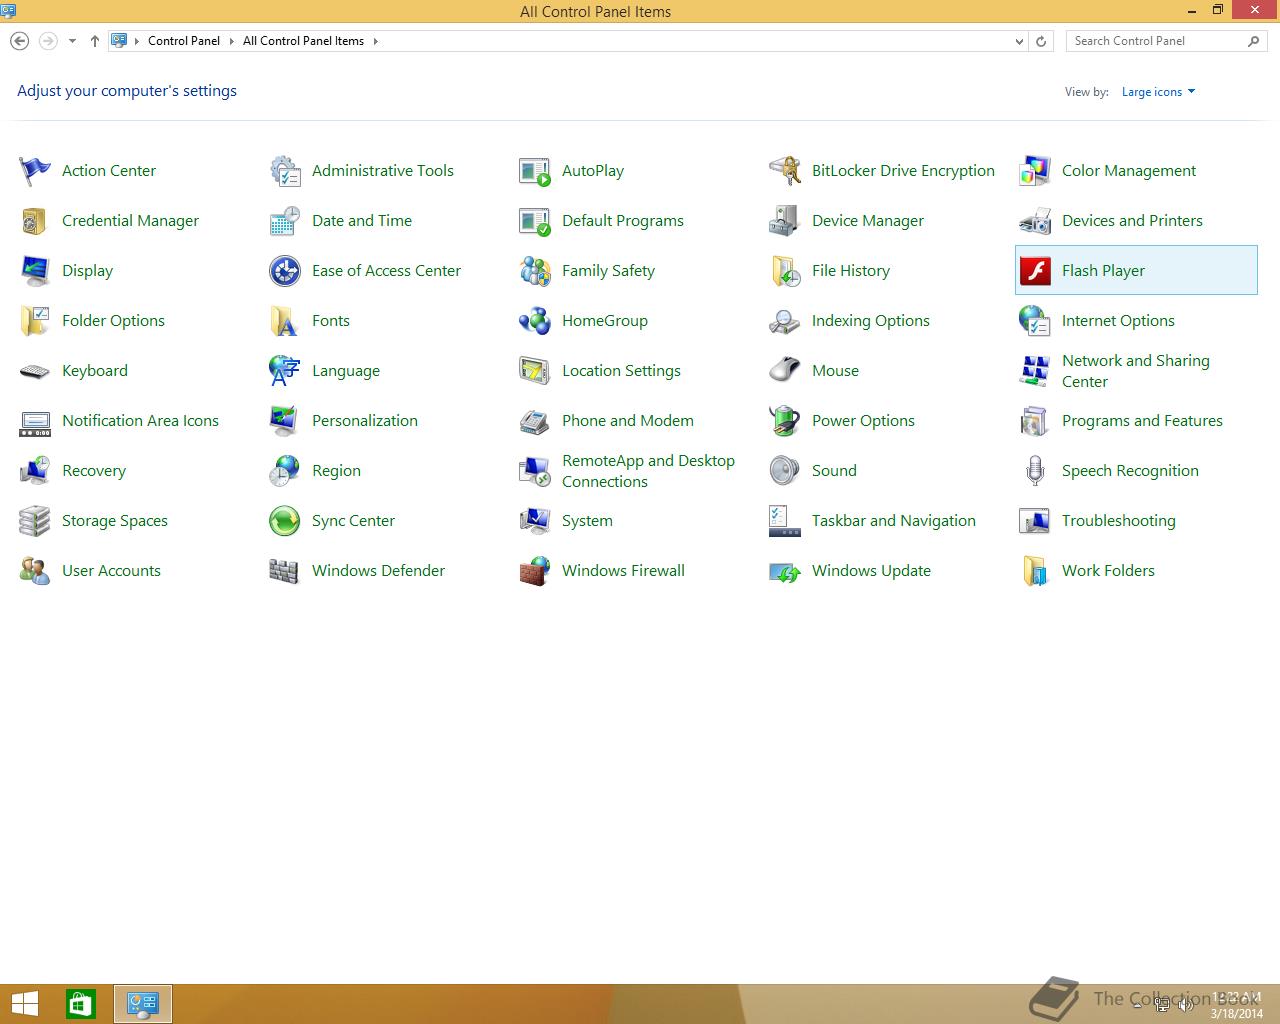Open the HomeGroup spheres icon
This screenshot has height=1024, width=1280.
click(535, 321)
